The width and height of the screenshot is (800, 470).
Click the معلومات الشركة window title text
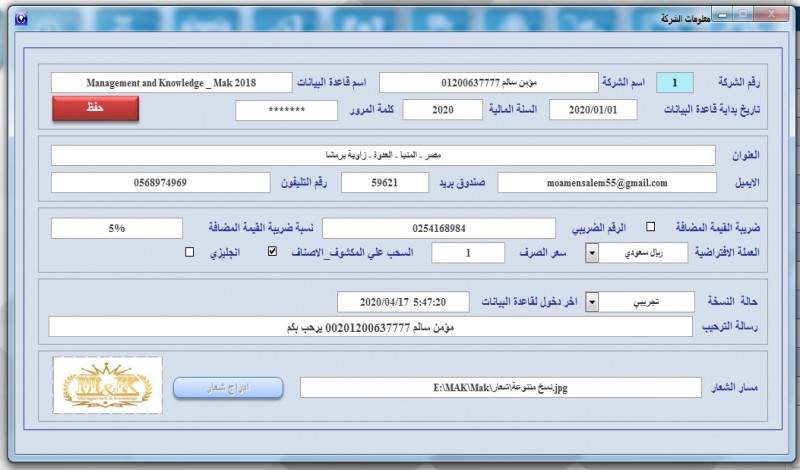(686, 18)
